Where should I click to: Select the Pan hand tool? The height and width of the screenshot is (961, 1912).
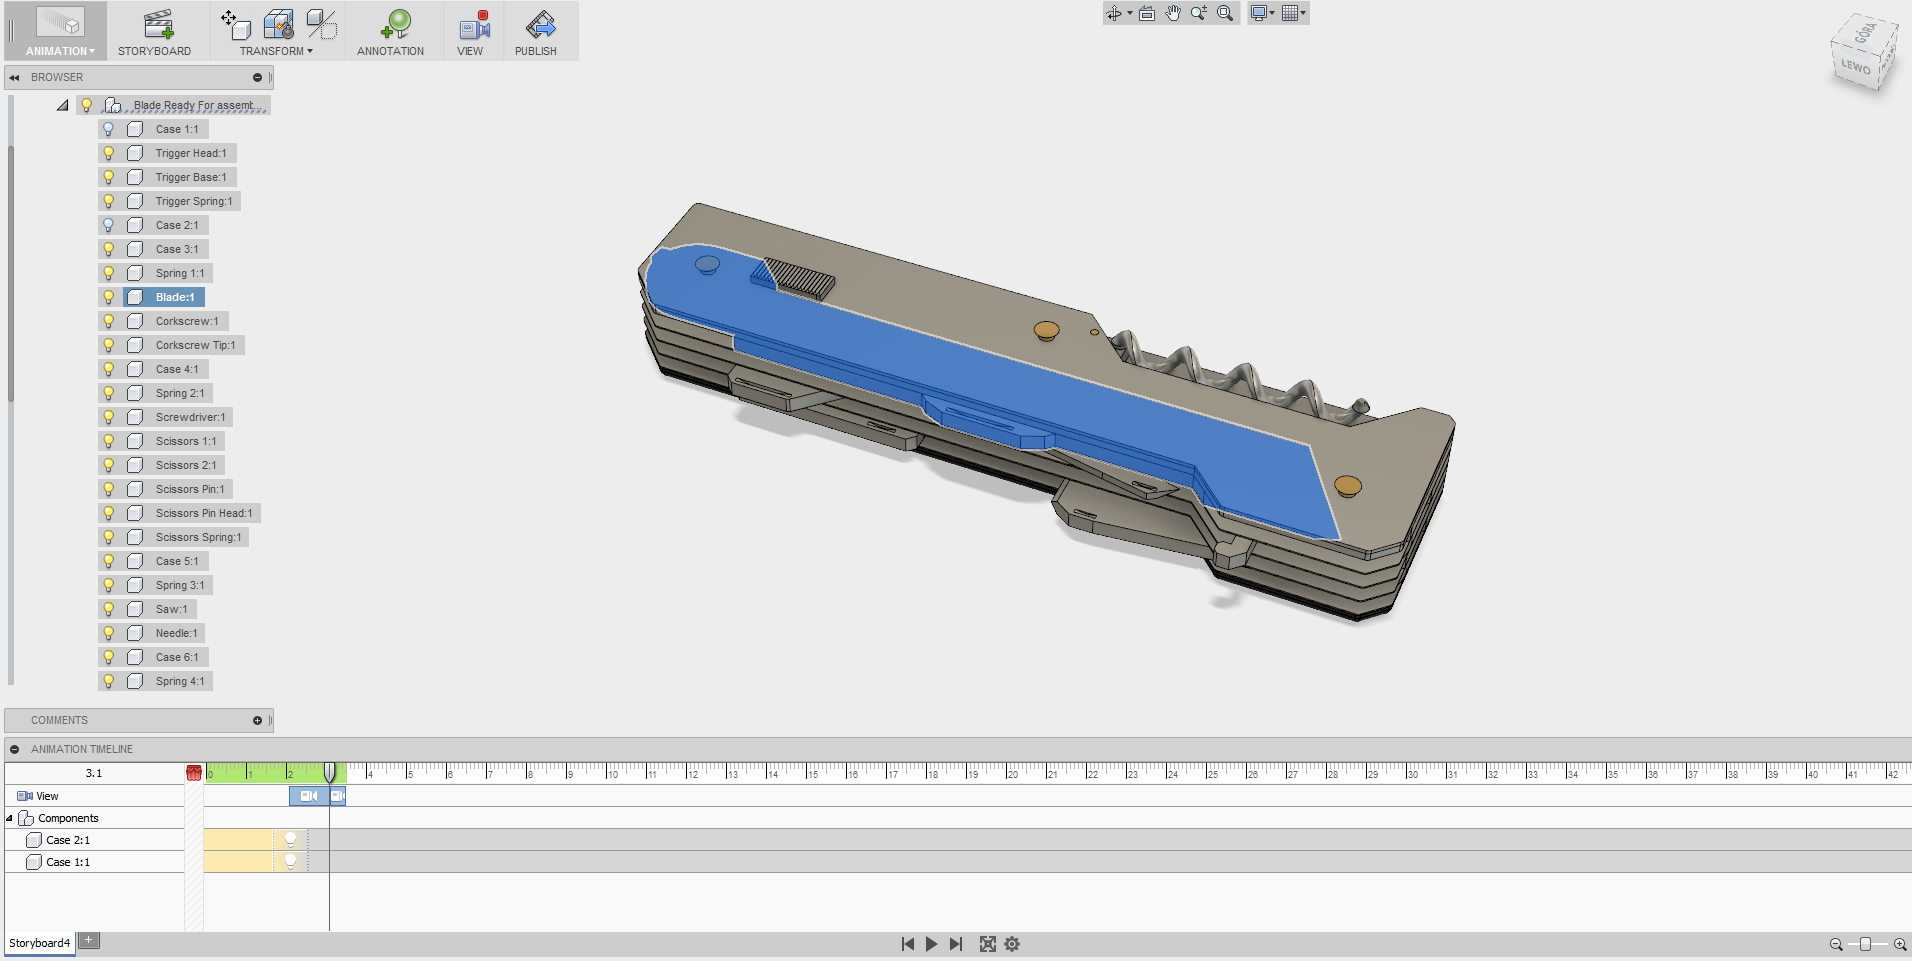(1173, 13)
